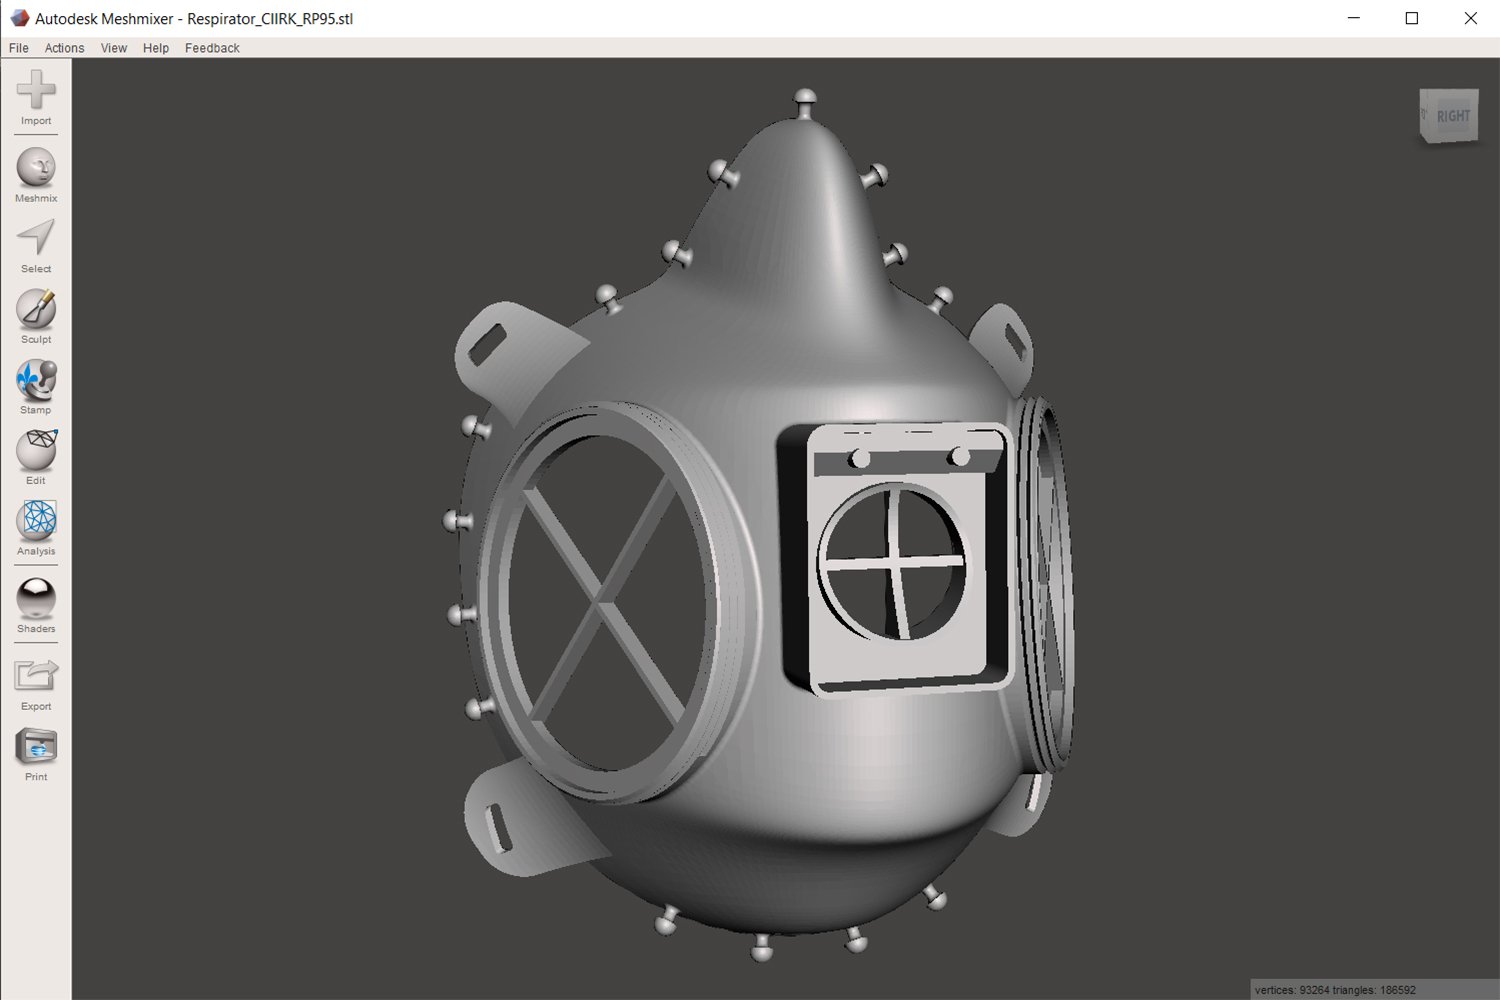Open the Stamp tool
This screenshot has width=1500, height=1000.
pos(36,387)
